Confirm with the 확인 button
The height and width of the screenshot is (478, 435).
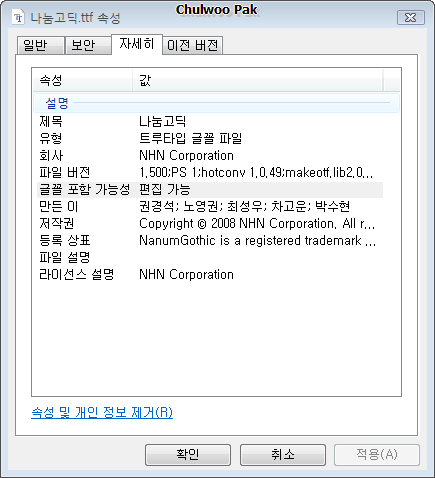188,455
